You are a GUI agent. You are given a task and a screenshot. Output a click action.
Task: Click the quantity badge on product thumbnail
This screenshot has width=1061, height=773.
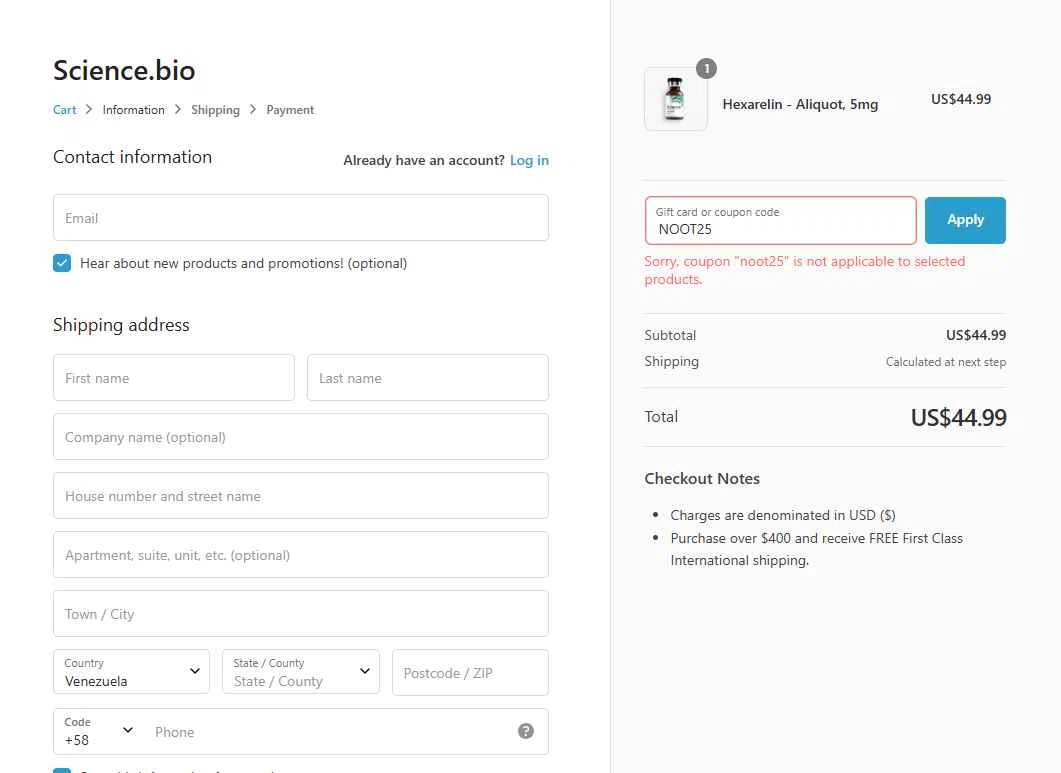(x=706, y=68)
